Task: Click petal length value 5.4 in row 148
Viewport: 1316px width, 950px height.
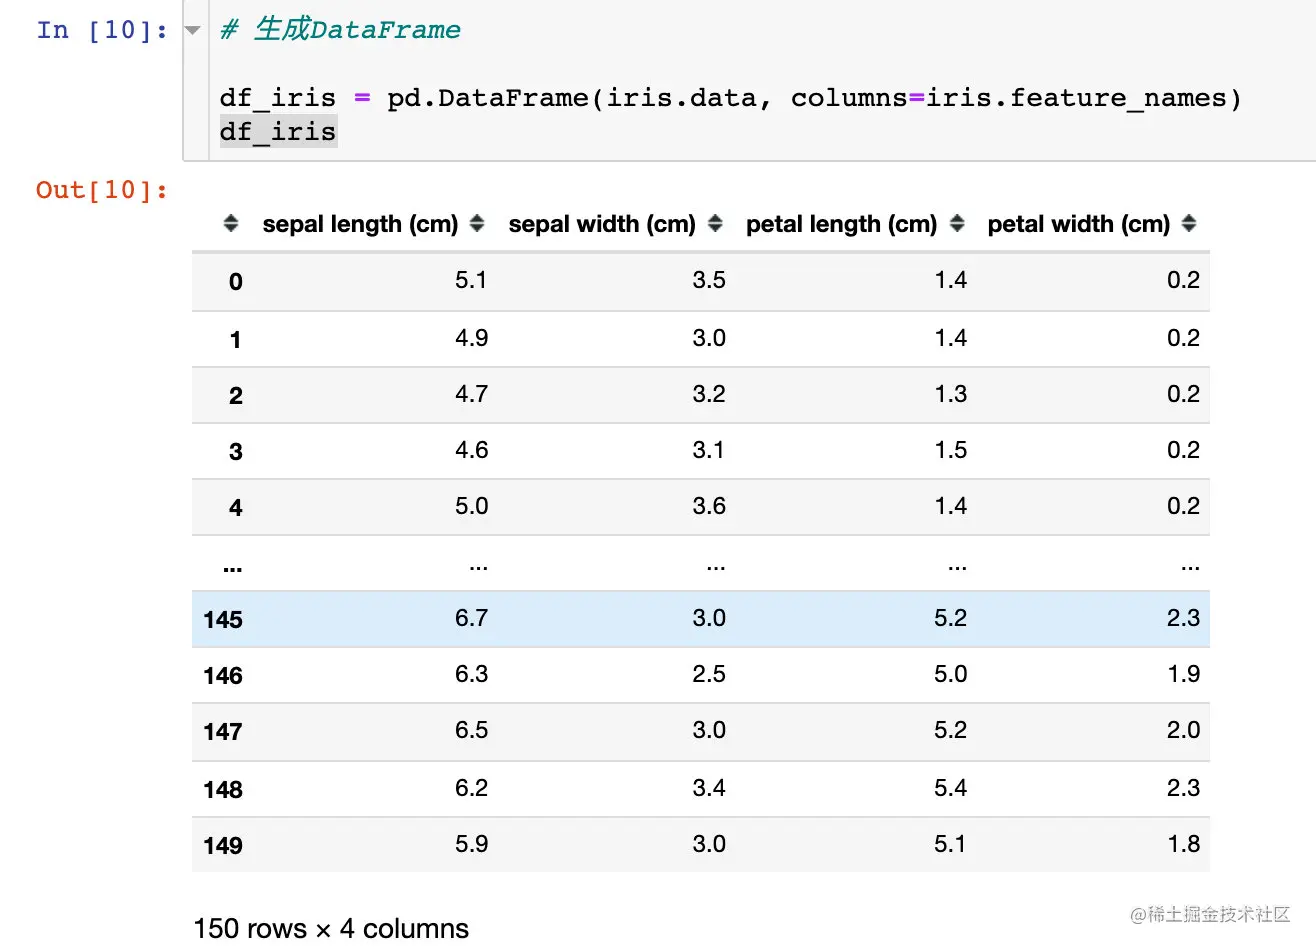Action: coord(951,788)
